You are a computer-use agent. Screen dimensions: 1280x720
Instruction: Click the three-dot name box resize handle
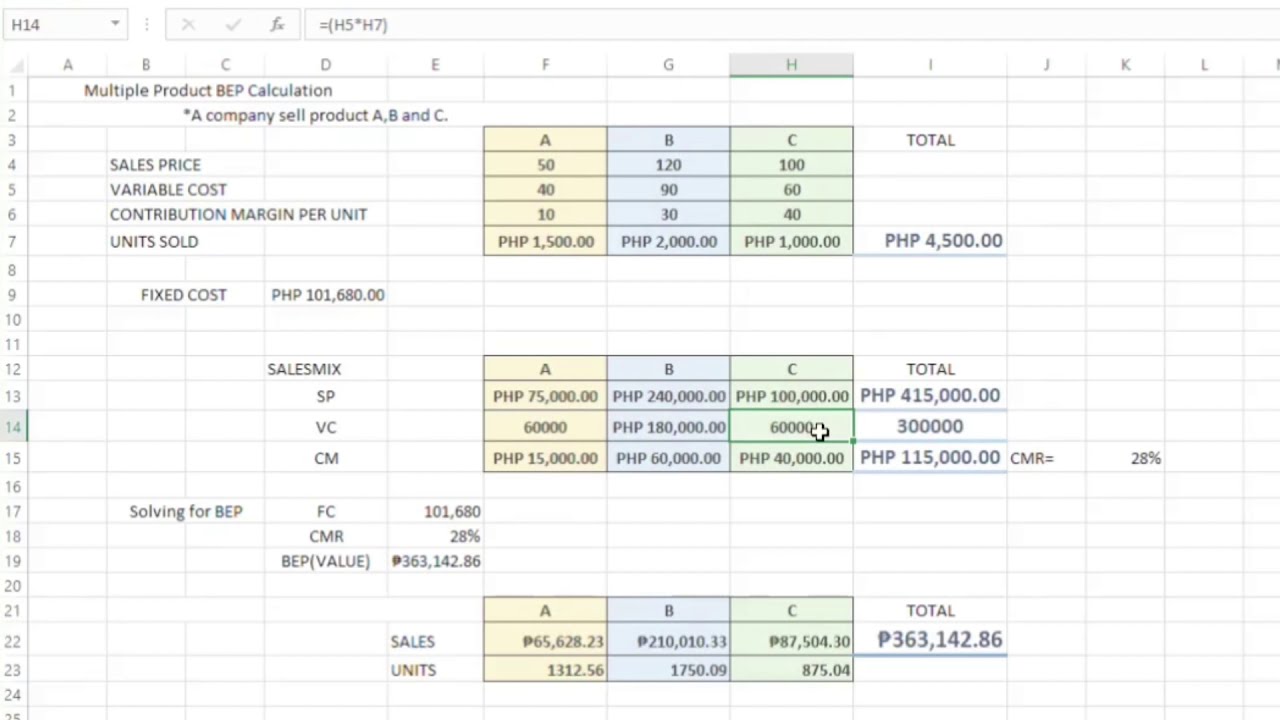tap(146, 25)
